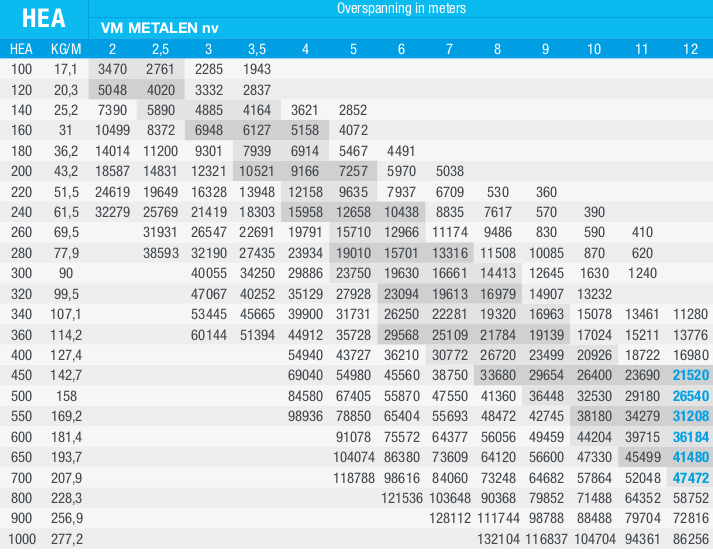Click value 18587 in HEA 200 row
The height and width of the screenshot is (552, 713).
[112, 171]
